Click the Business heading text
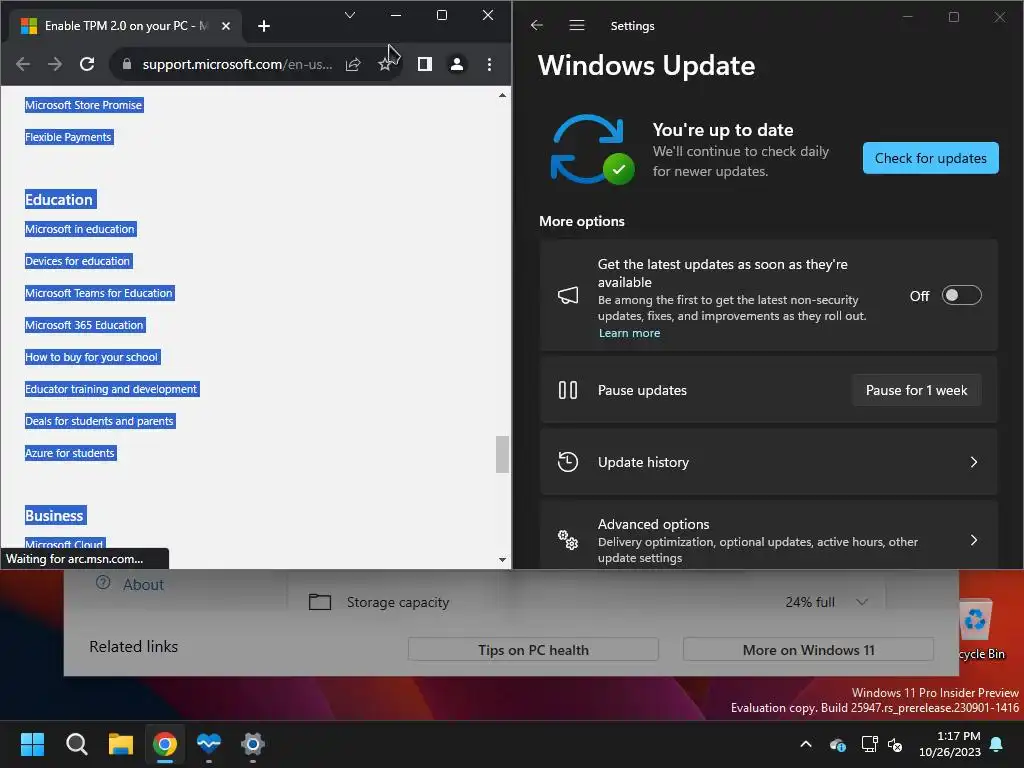 [x=56, y=516]
